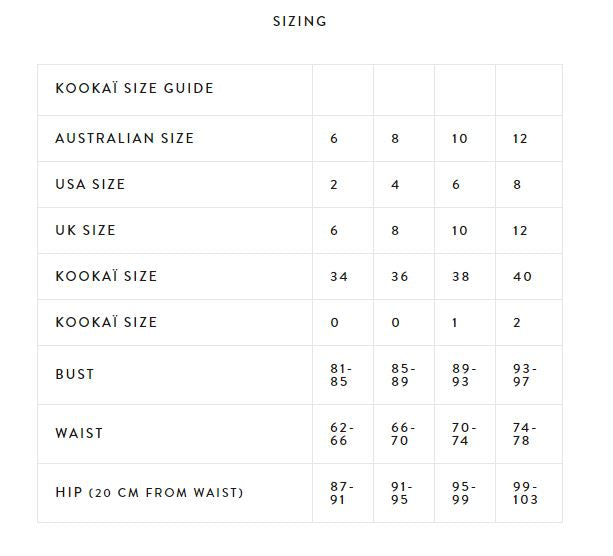This screenshot has height=556, width=613.
Task: Select the AUSTRALIAN SIZE row label
Action: 125,138
